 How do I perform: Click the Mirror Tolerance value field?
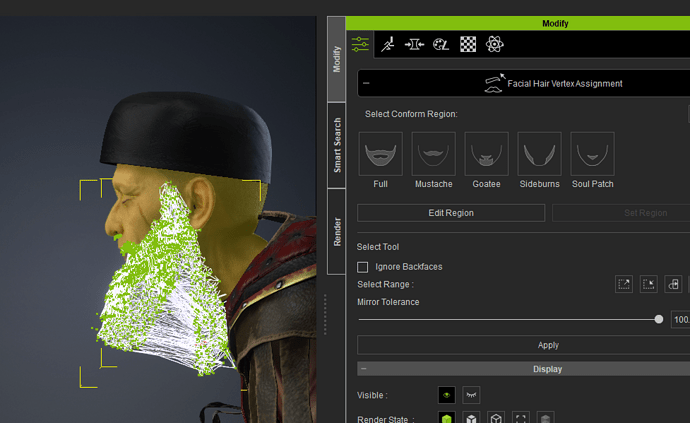680,320
